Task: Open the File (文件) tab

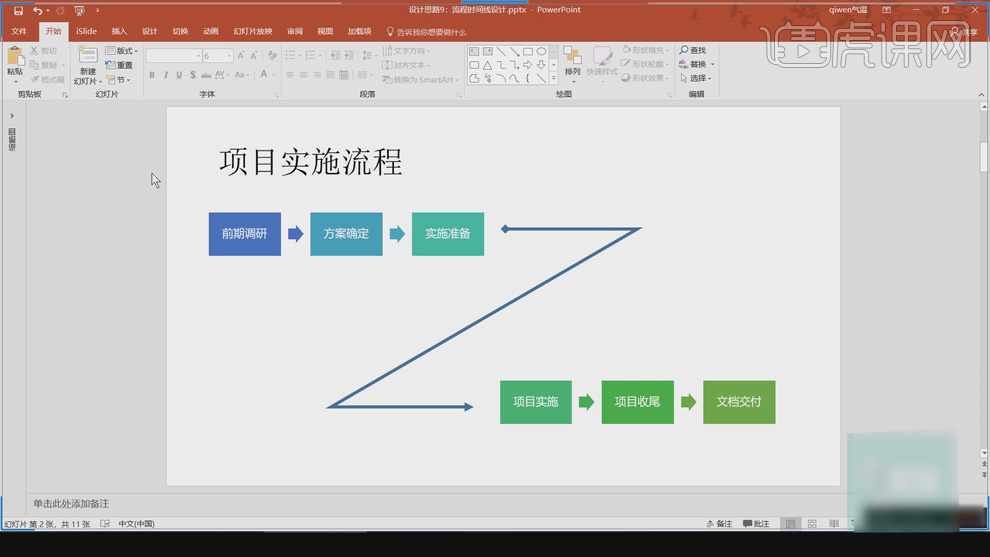Action: [19, 31]
